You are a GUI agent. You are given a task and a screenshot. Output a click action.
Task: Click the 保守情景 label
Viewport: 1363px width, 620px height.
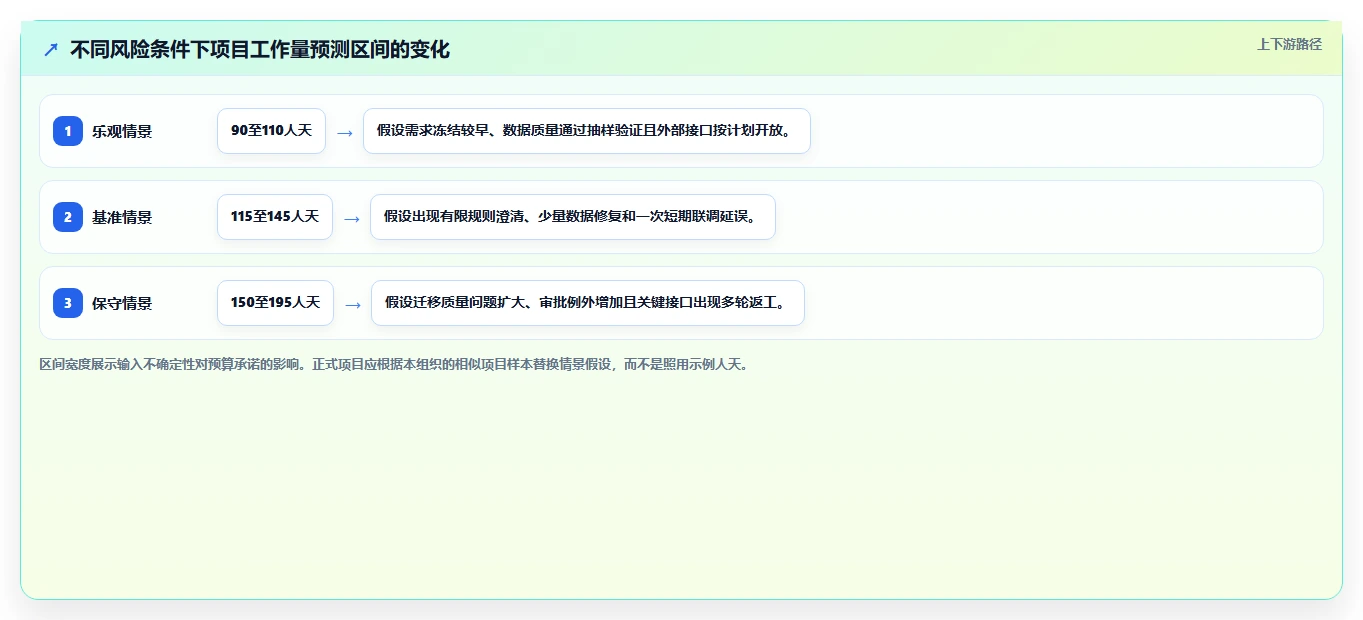pos(122,303)
